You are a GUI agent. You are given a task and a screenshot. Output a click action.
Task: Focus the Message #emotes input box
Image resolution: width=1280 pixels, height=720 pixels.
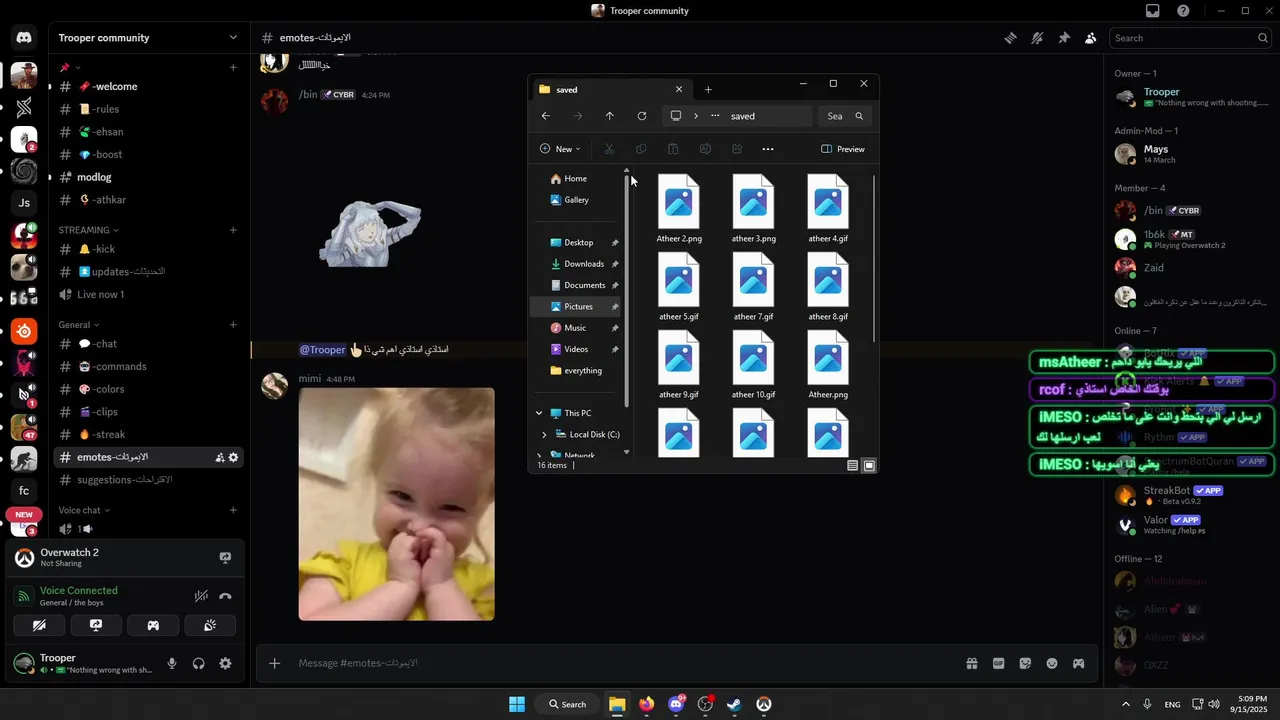[x=625, y=663]
